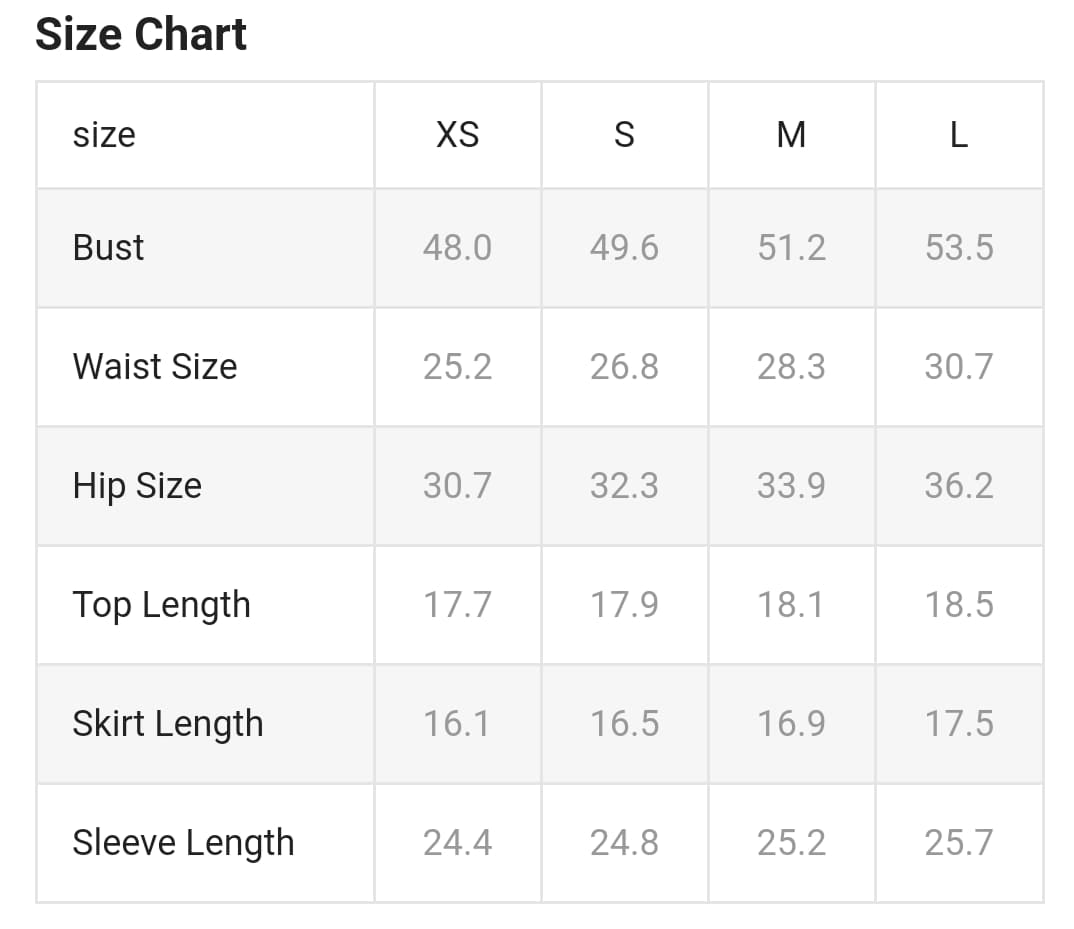Image resolution: width=1074 pixels, height=929 pixels.
Task: Select the S size column header
Action: 624,134
